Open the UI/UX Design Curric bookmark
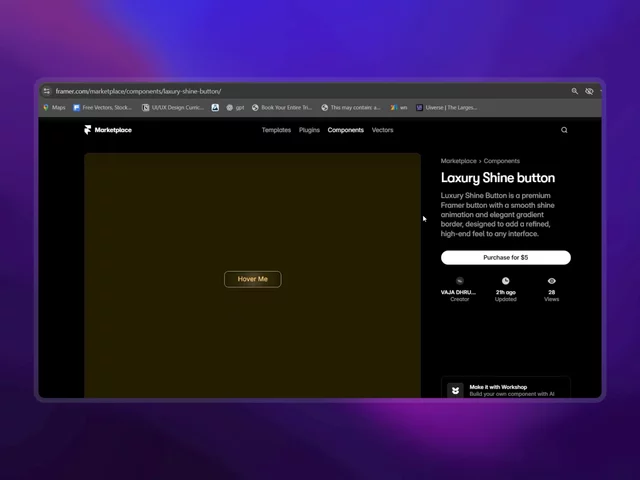This screenshot has height=480, width=640. (173, 107)
